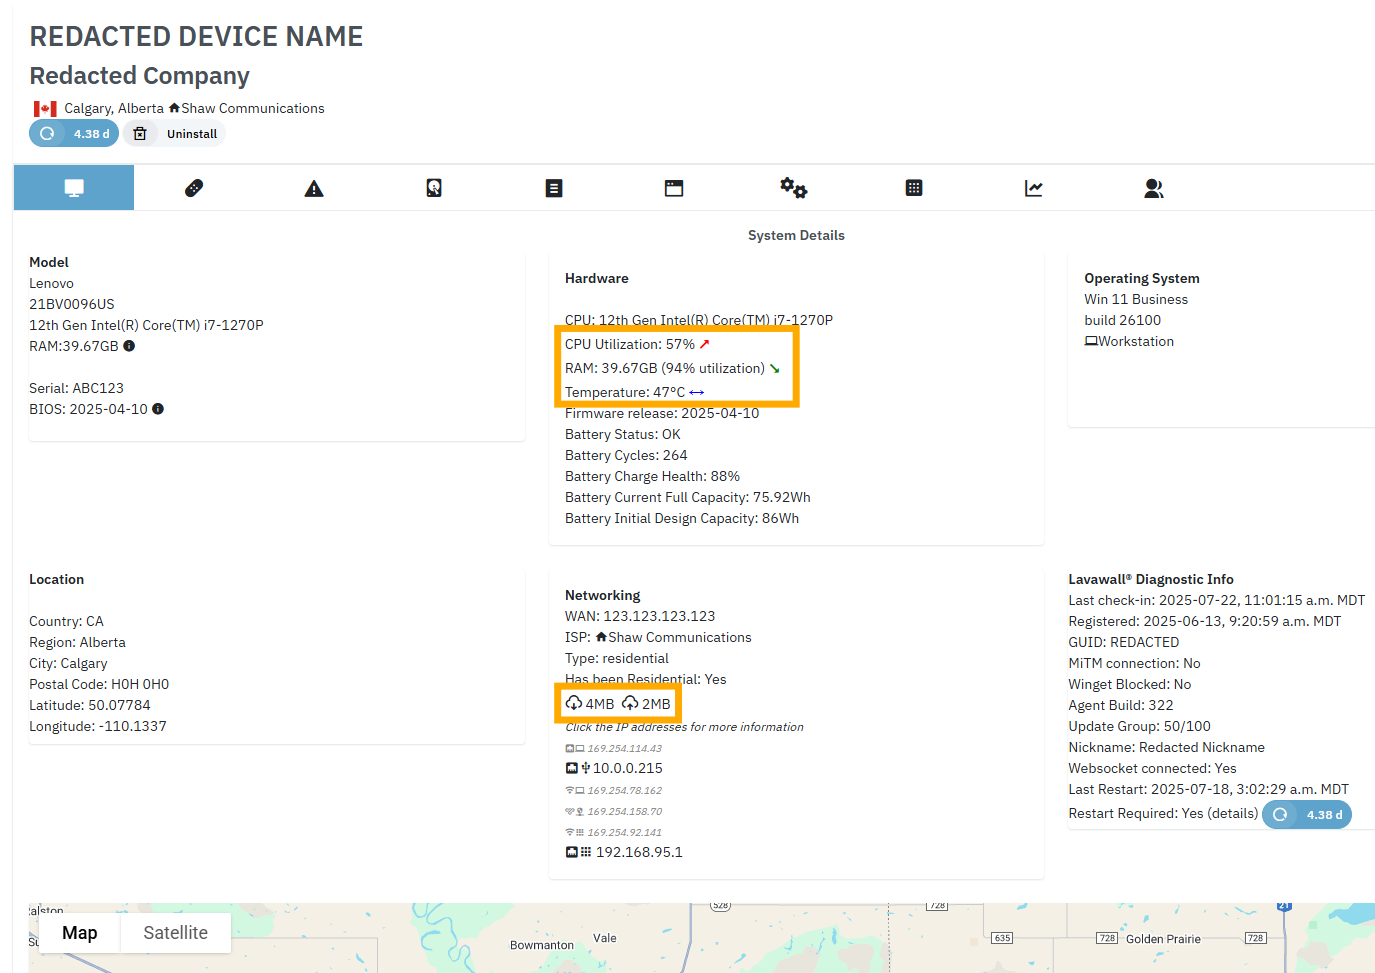Screen dimensions: 1375x973
Task: Select the services gears tab icon
Action: [x=793, y=187]
